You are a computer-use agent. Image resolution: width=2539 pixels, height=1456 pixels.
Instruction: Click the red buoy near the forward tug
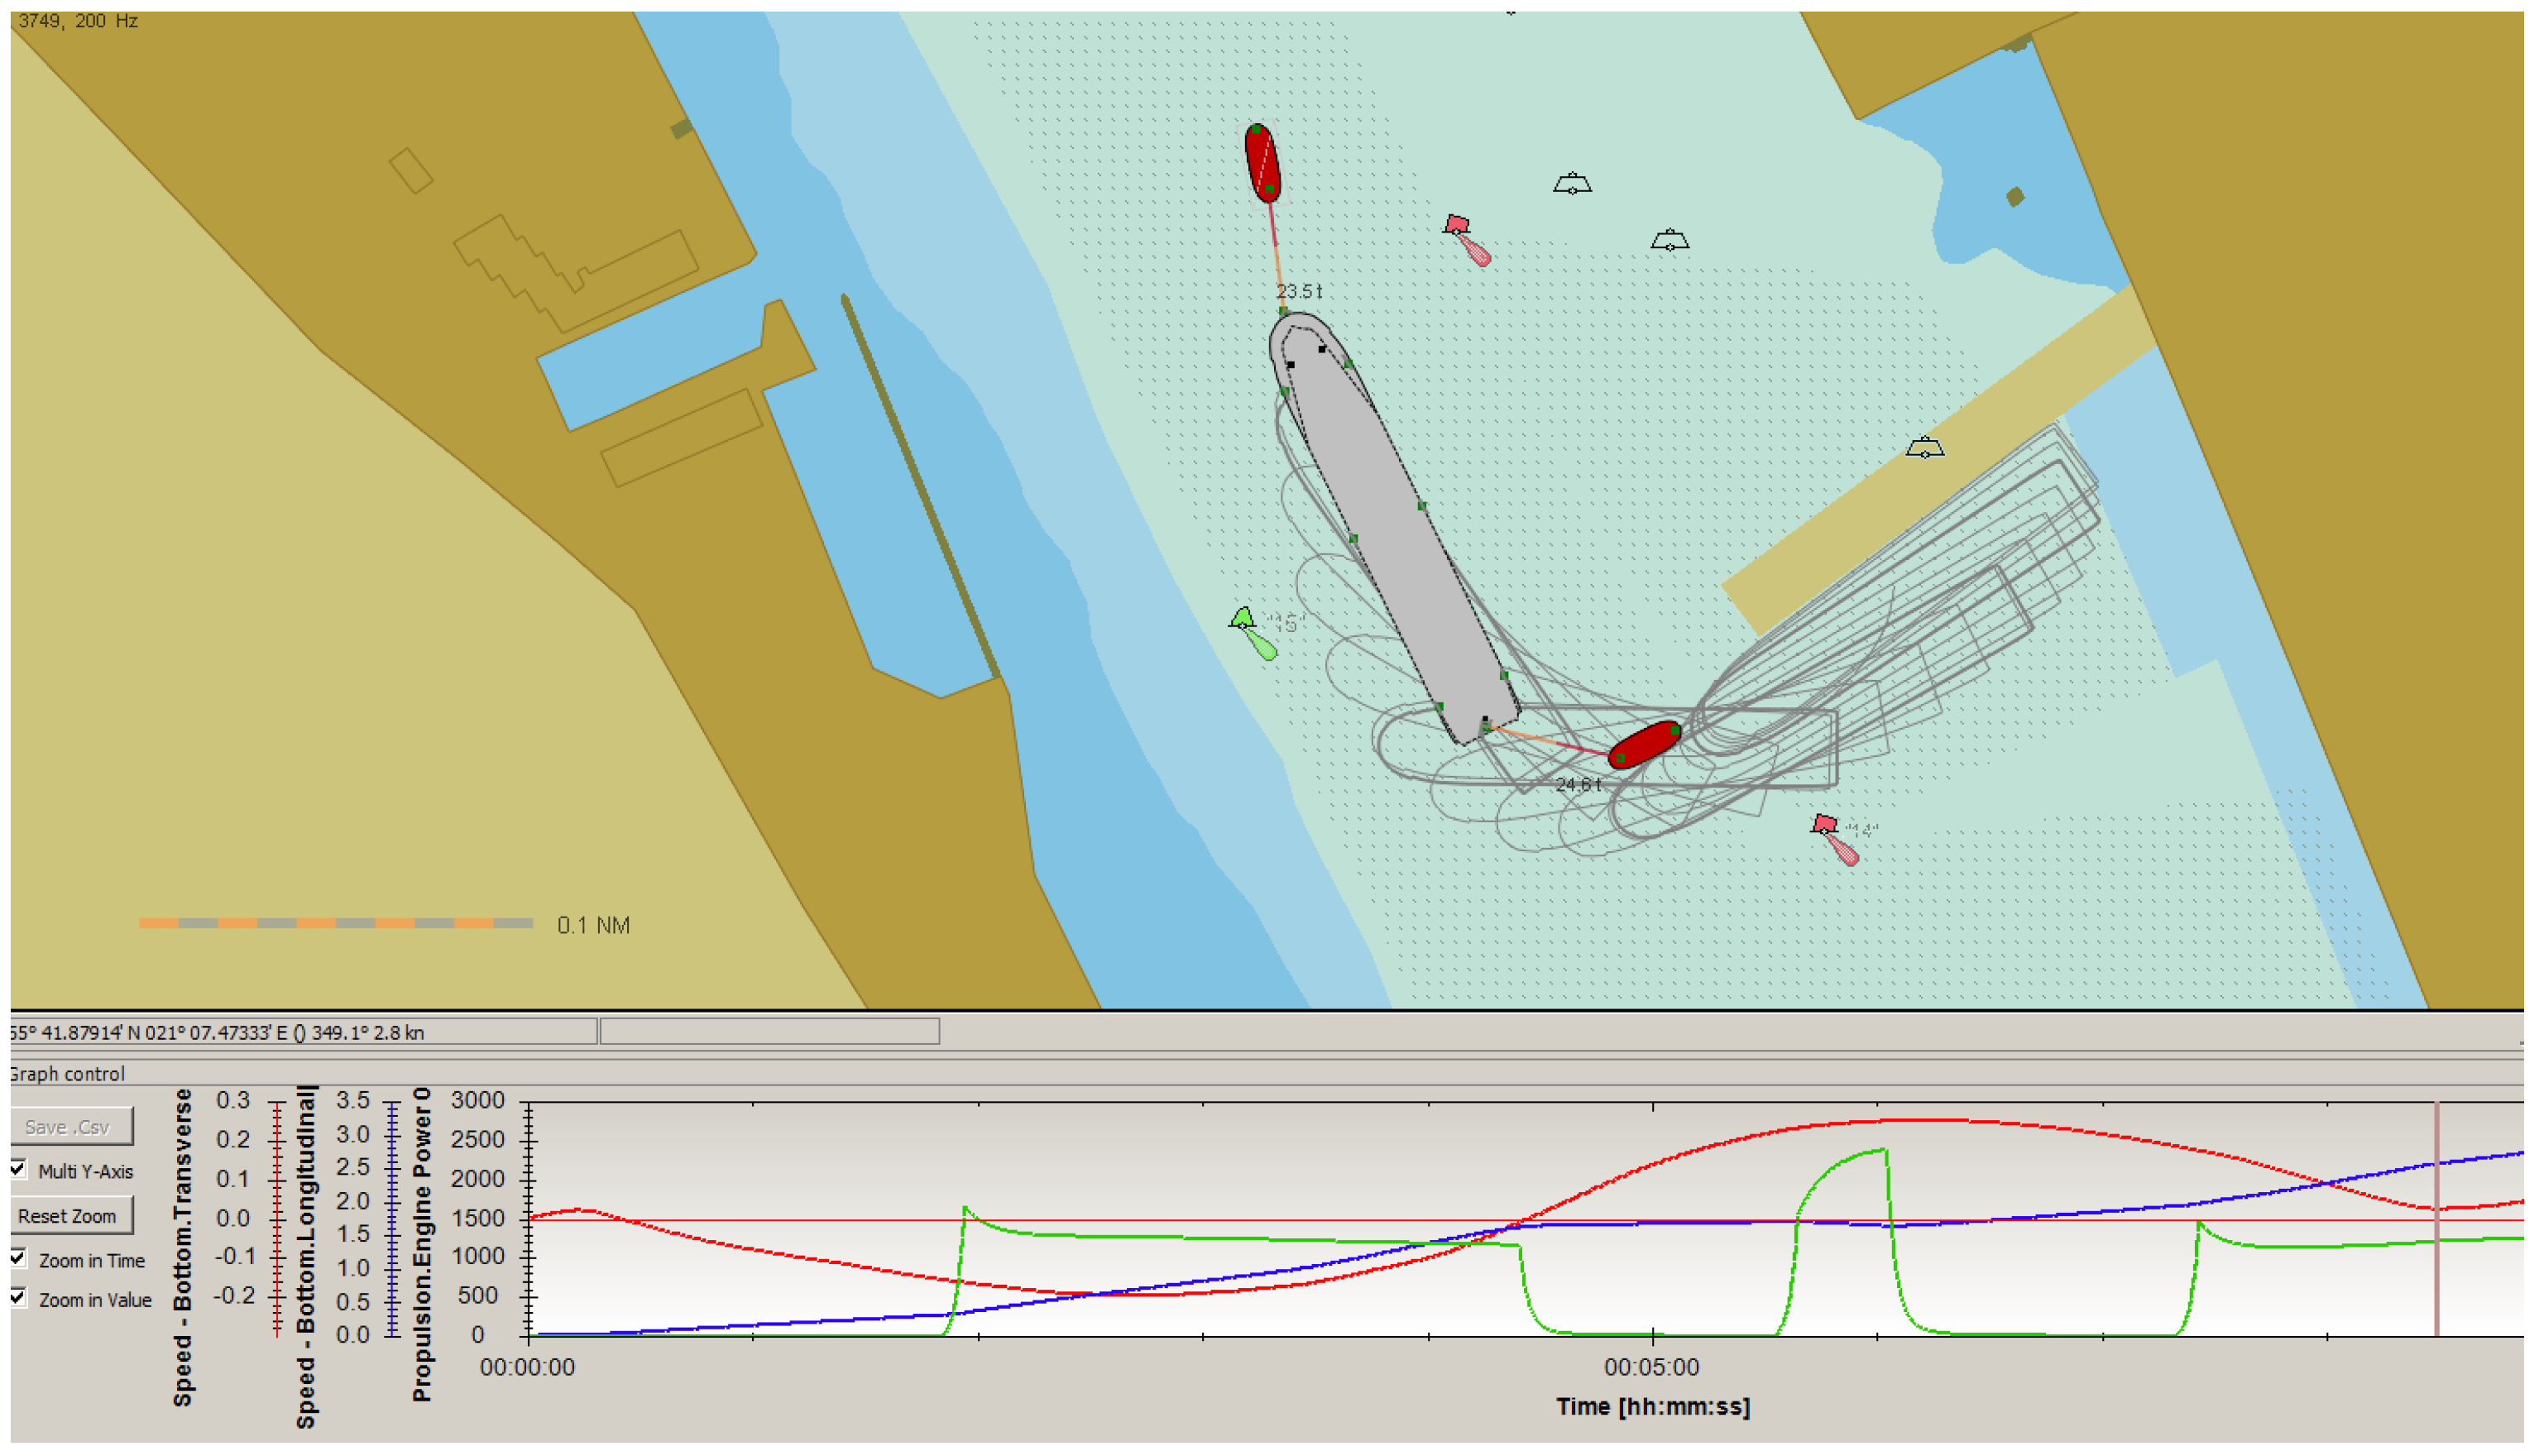1457,226
